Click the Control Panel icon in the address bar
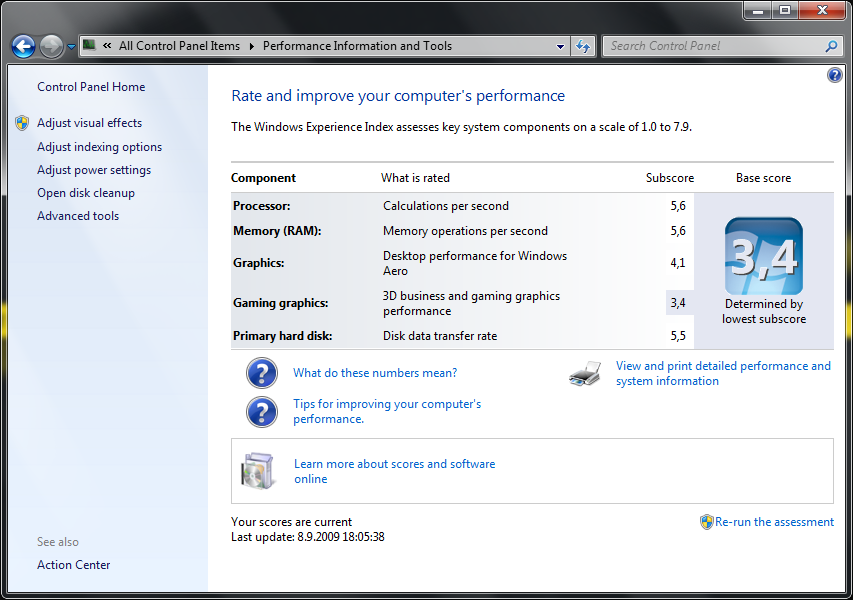 [89, 45]
